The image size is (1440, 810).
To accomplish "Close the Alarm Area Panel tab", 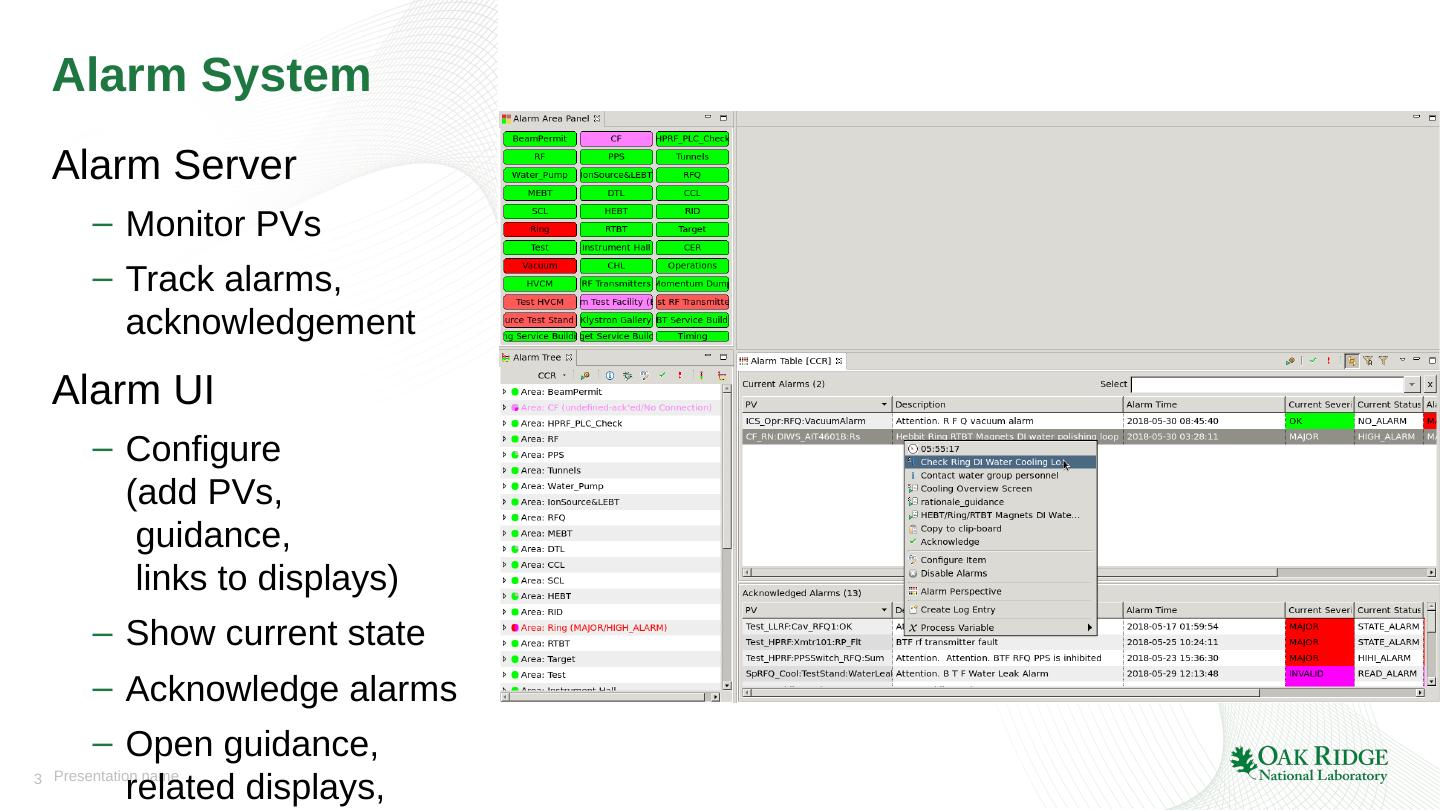I will coord(597,119).
